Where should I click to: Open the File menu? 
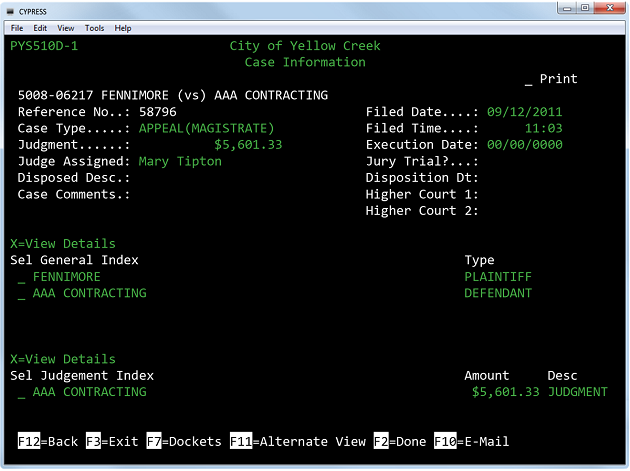point(17,28)
